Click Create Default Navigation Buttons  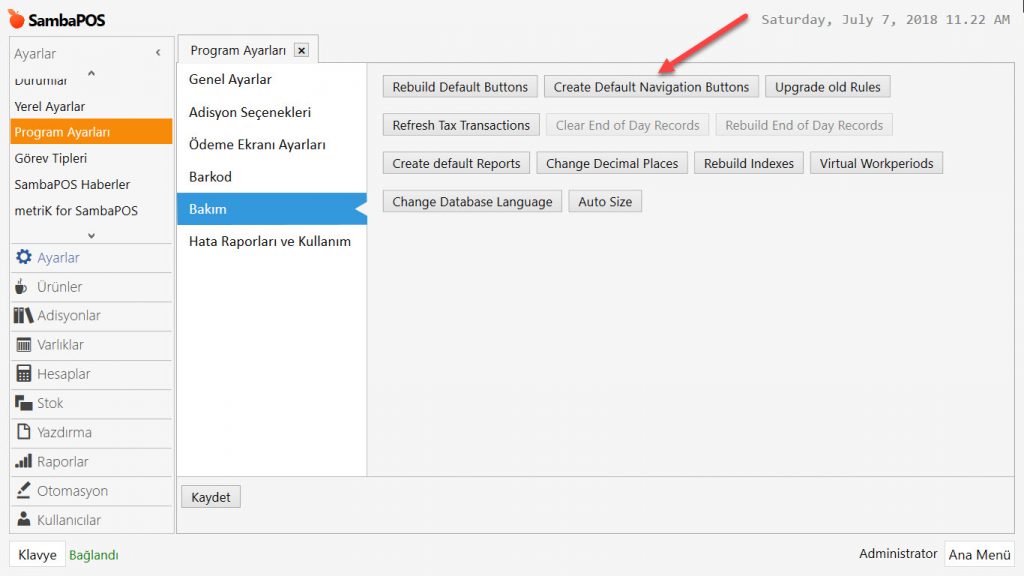pyautogui.click(x=651, y=87)
